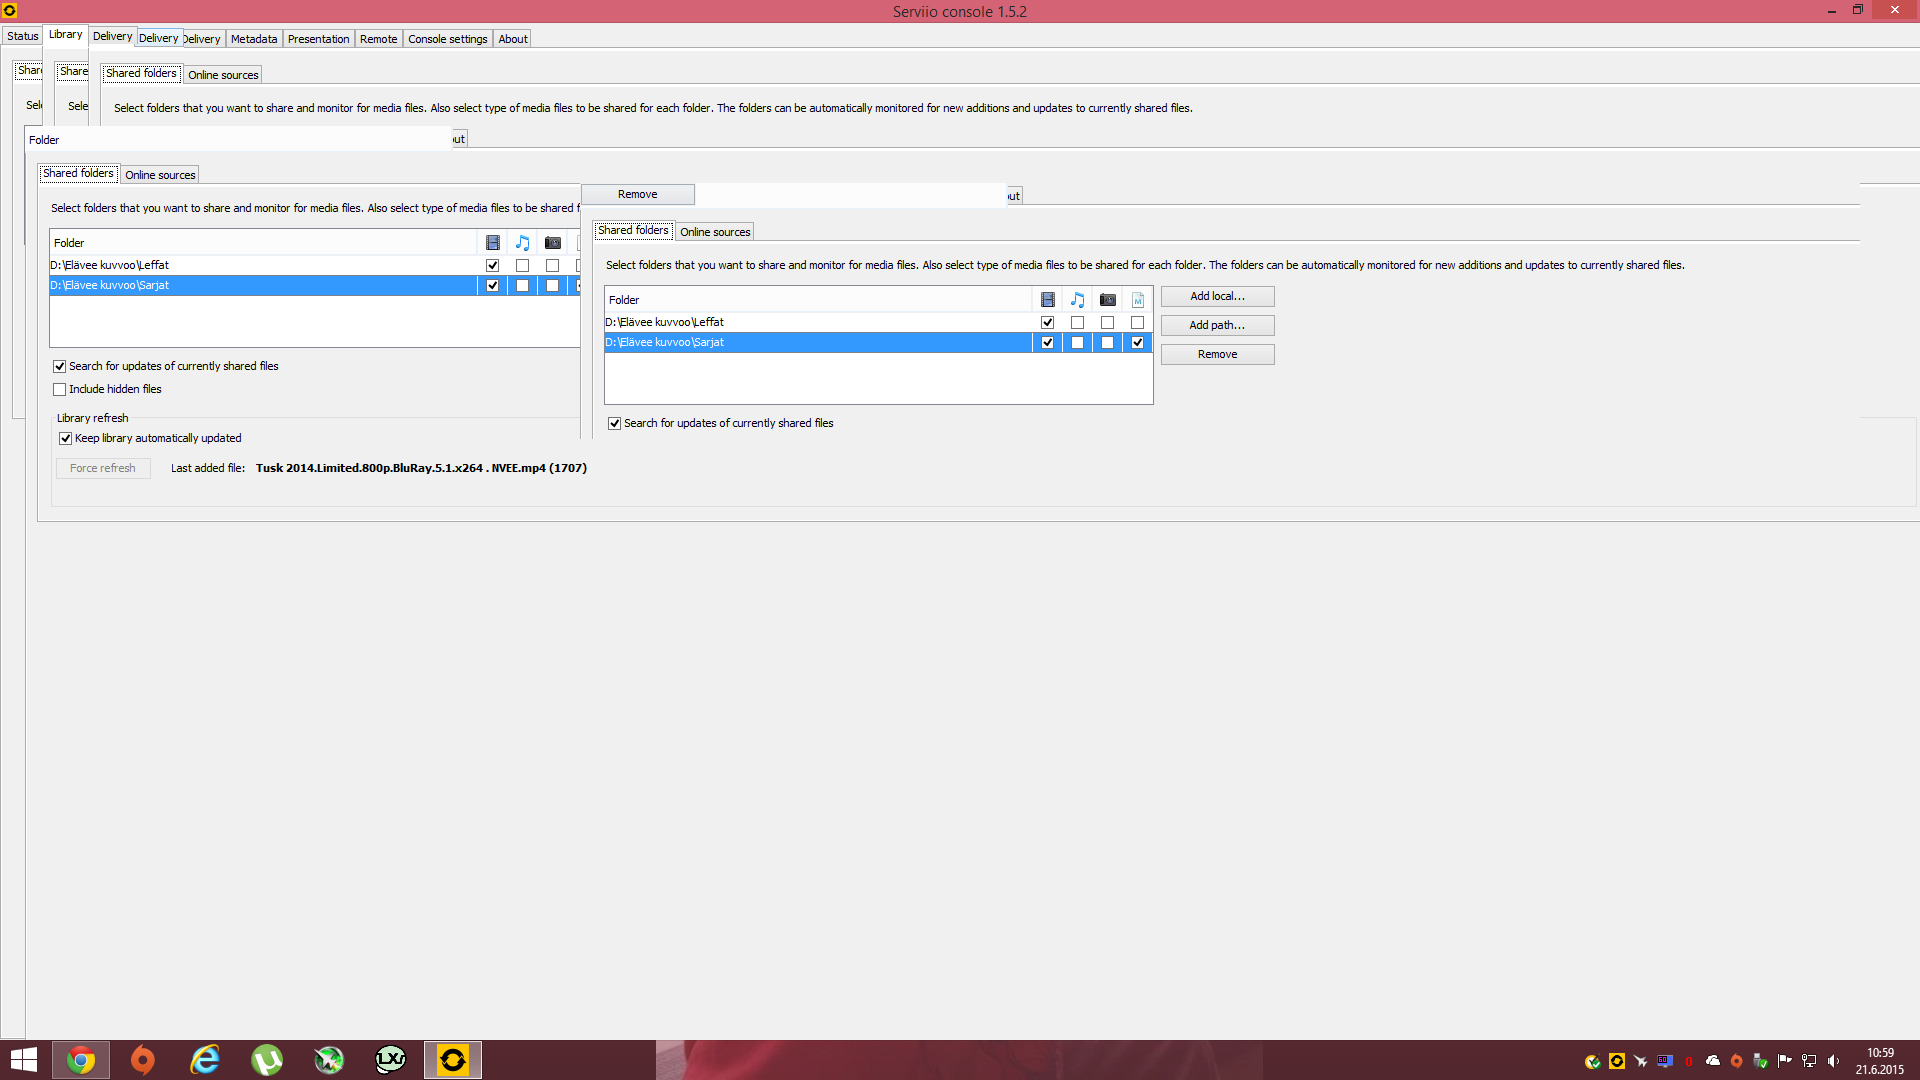Click the online metadata column icon beside Add local

click(1137, 300)
